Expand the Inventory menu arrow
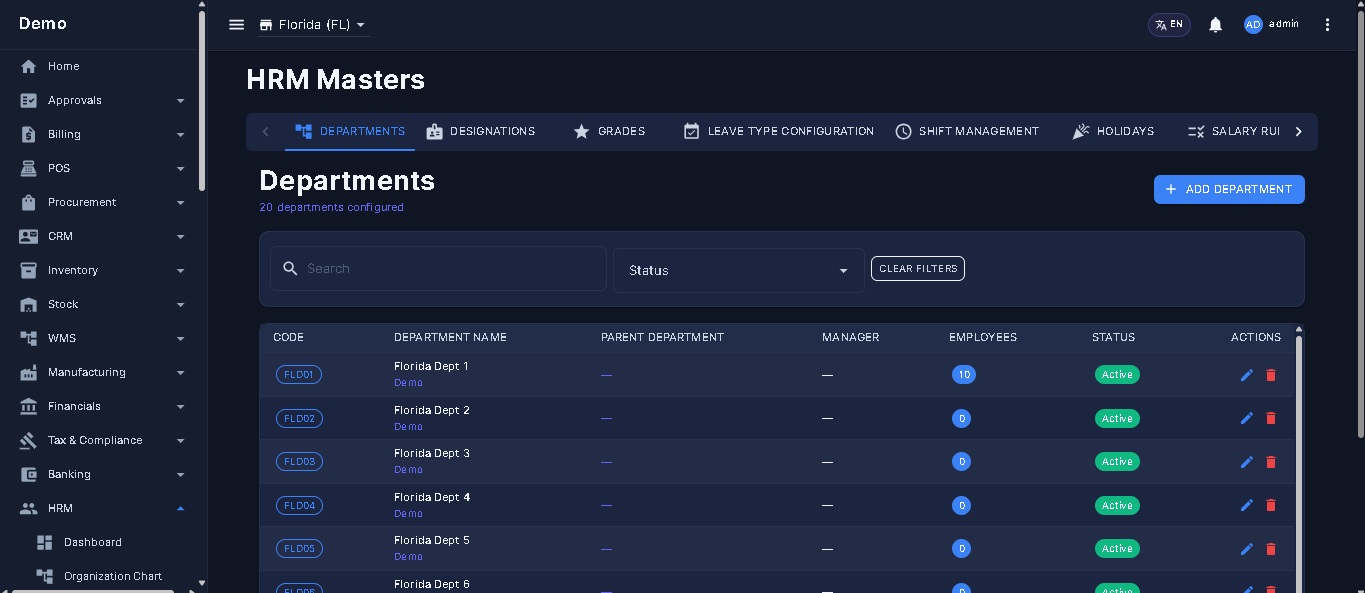 tap(181, 271)
